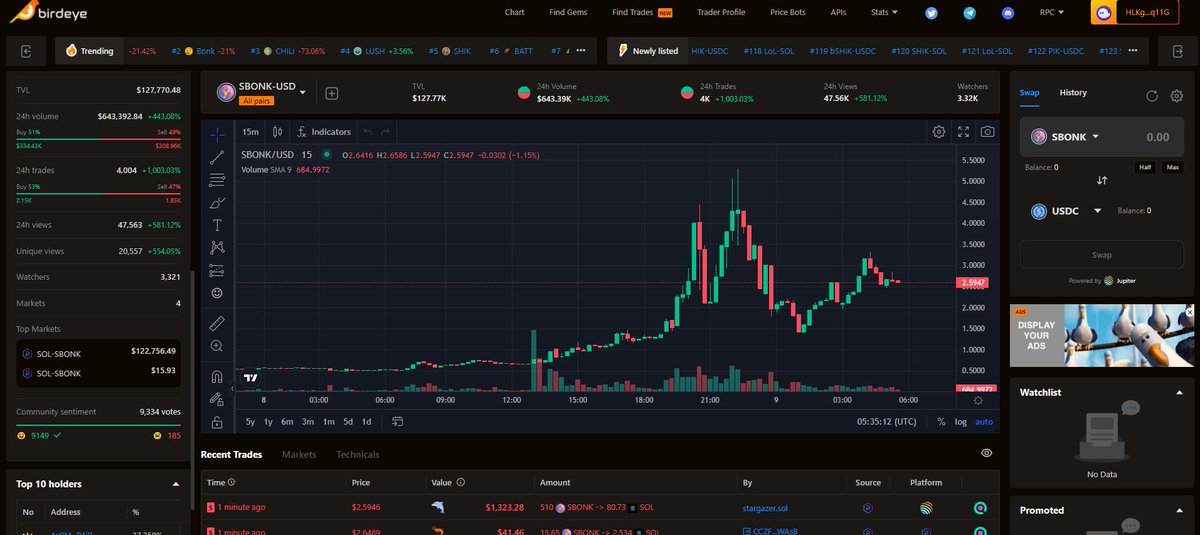The height and width of the screenshot is (535, 1200).
Task: Open the Stats menu dropdown
Action: [x=884, y=12]
